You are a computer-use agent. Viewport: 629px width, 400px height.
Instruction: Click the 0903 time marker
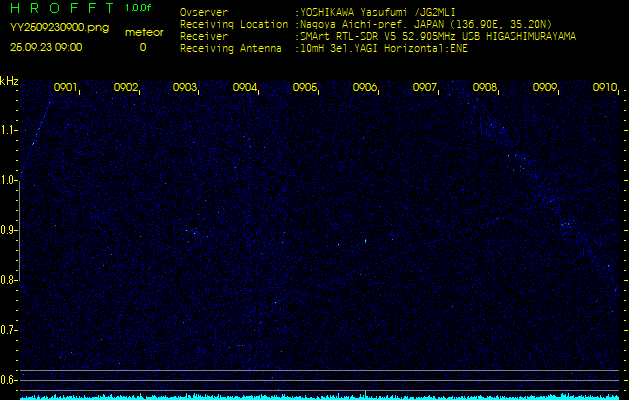pyautogui.click(x=185, y=87)
